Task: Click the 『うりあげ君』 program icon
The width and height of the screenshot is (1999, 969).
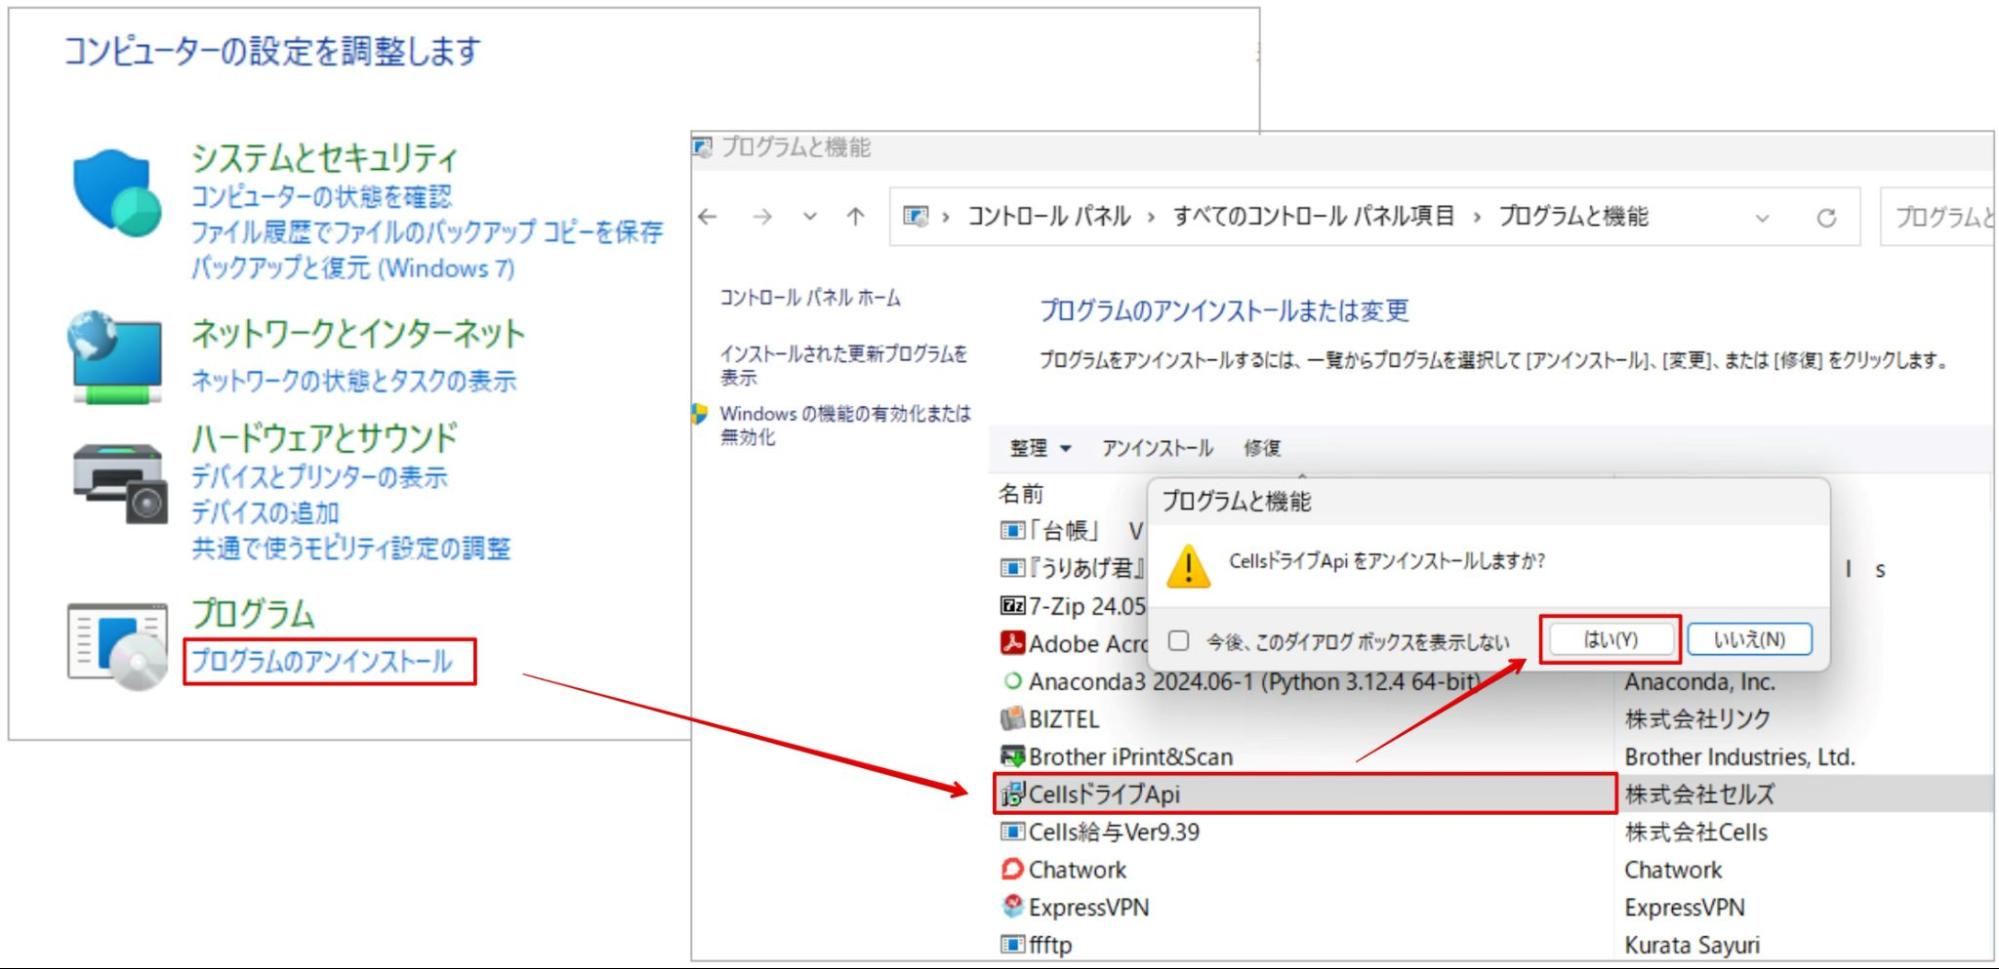Action: [x=1012, y=568]
